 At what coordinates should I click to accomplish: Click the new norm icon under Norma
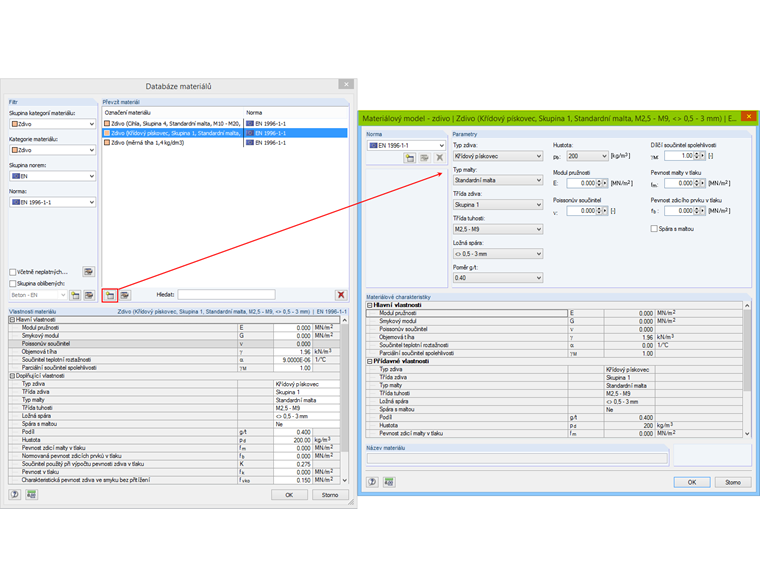tap(410, 158)
